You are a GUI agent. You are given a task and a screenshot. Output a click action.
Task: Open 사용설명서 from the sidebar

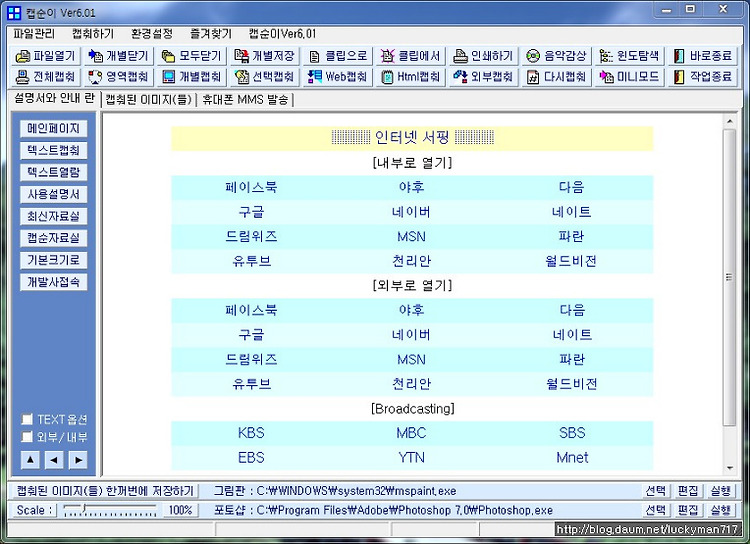pos(54,194)
